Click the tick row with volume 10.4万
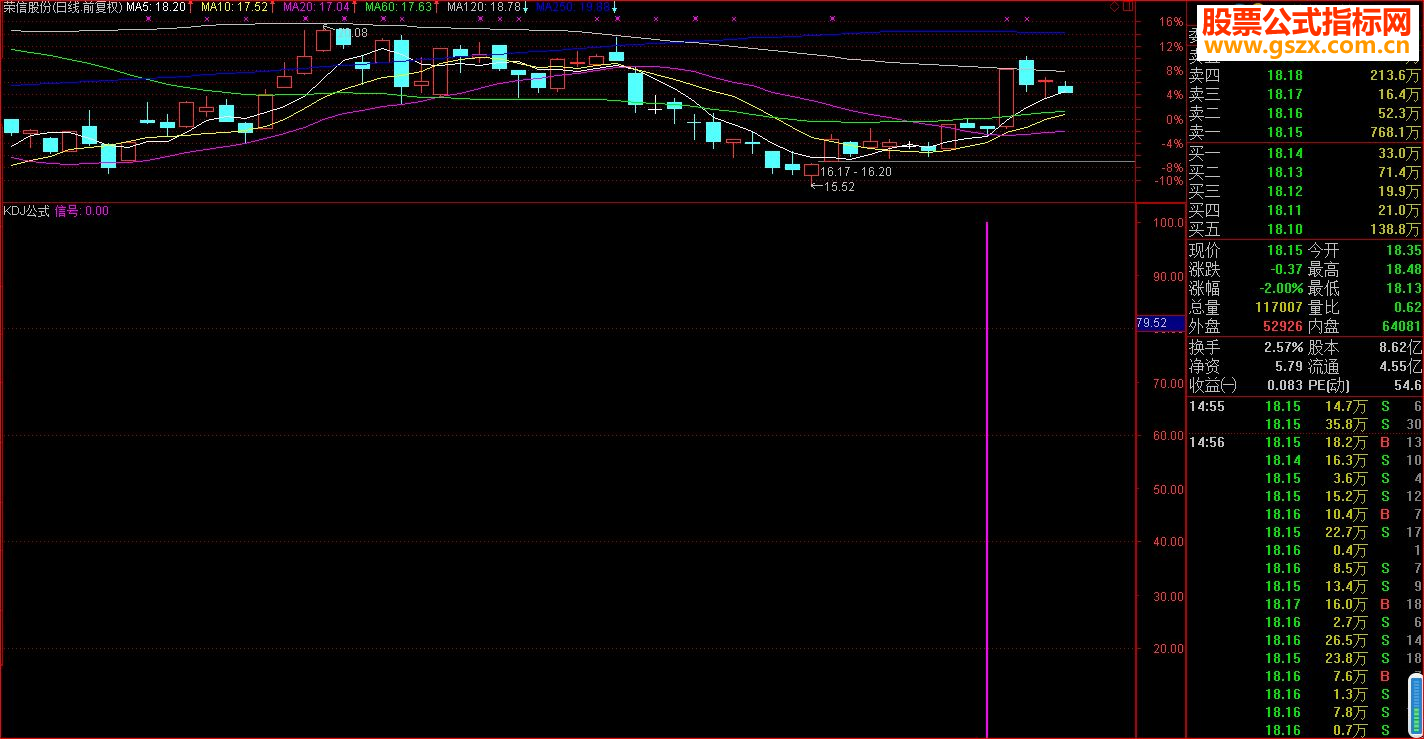Screen dimensions: 1424x739 (x=1304, y=514)
